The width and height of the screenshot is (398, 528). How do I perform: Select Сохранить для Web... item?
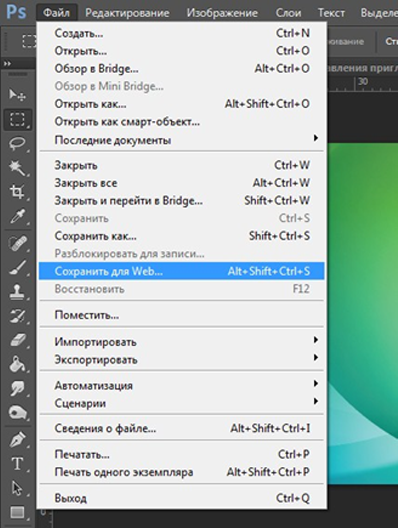pos(182,271)
